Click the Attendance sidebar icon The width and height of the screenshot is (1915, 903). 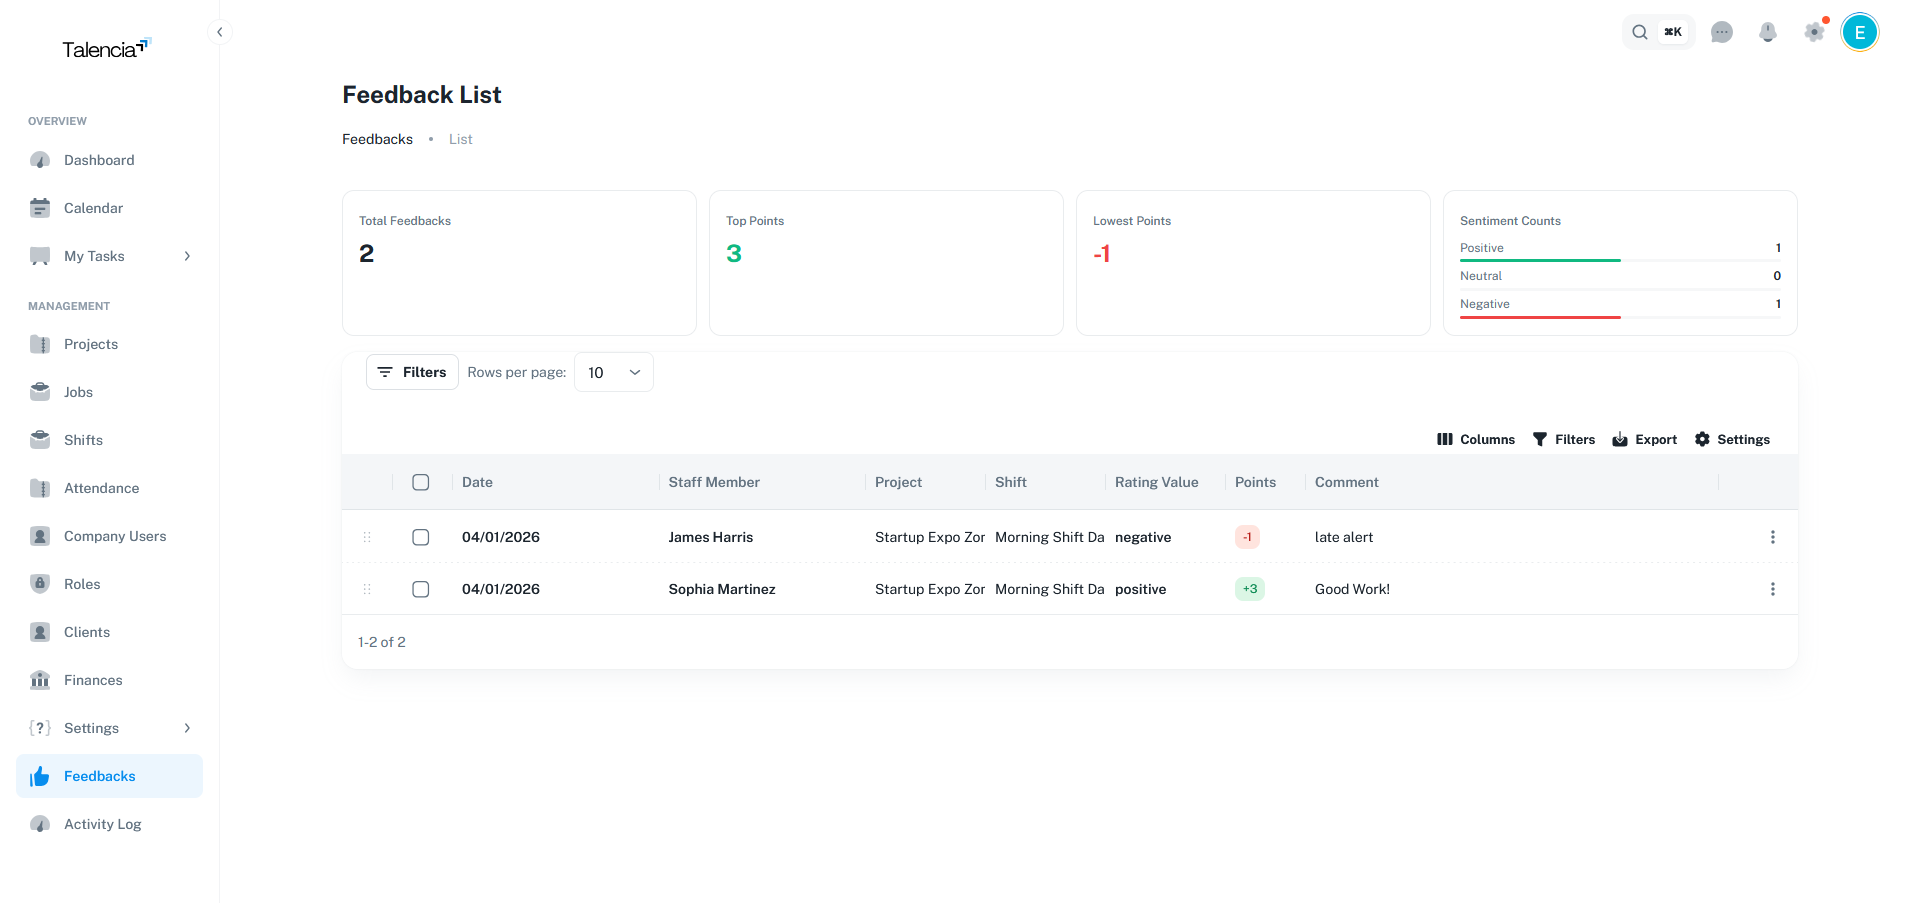40,488
